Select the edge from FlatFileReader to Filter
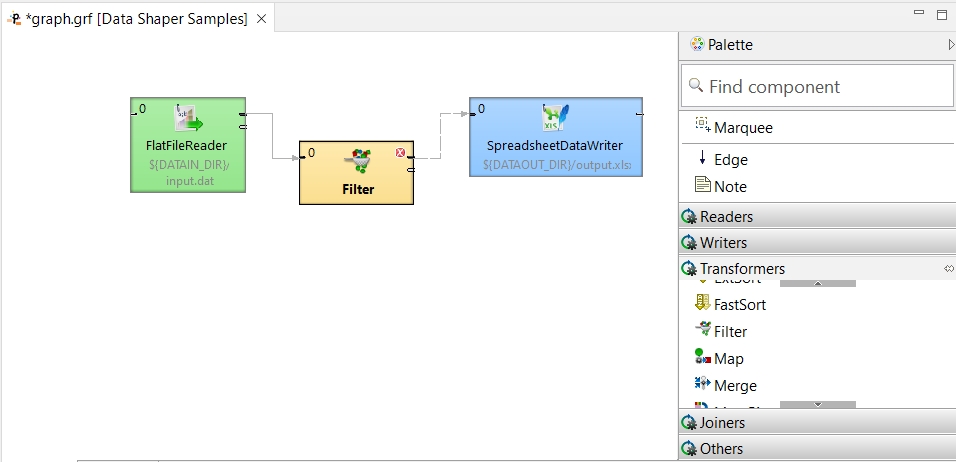Screen dimensions: 956x462 pos(273,135)
